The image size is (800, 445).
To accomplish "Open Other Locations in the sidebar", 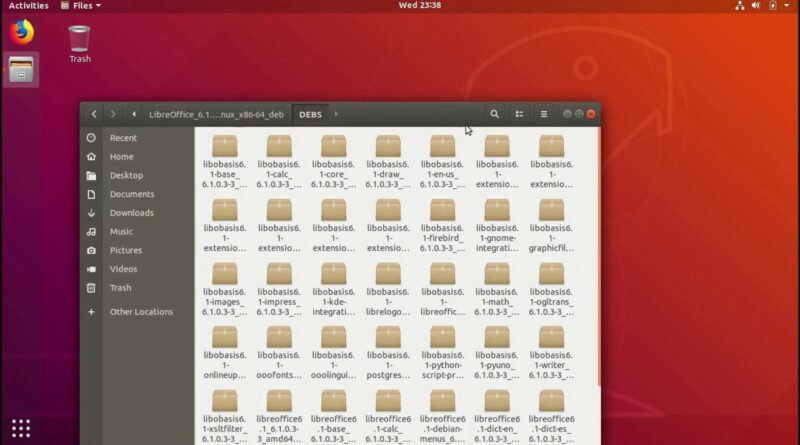I will pos(138,312).
